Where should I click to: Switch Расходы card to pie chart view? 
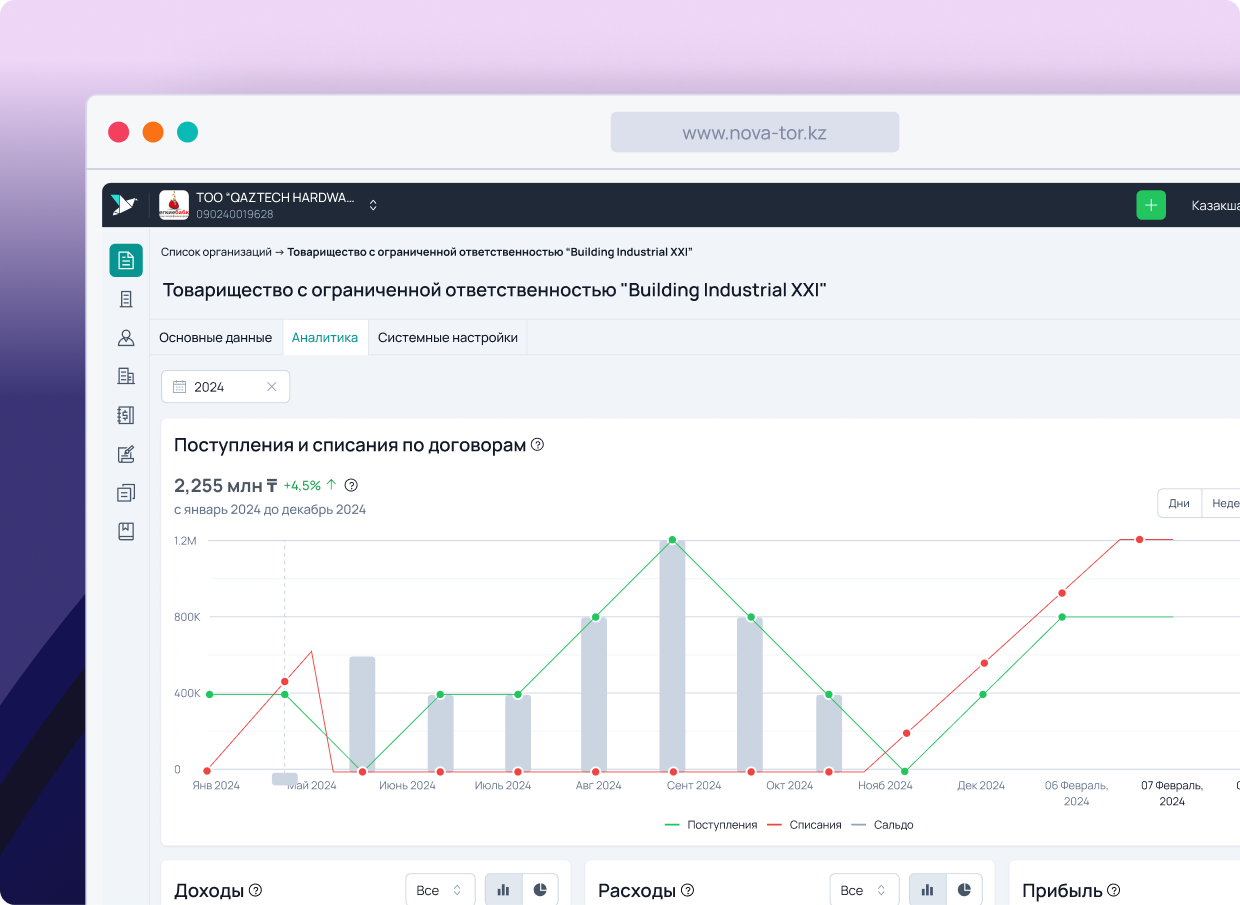point(964,890)
